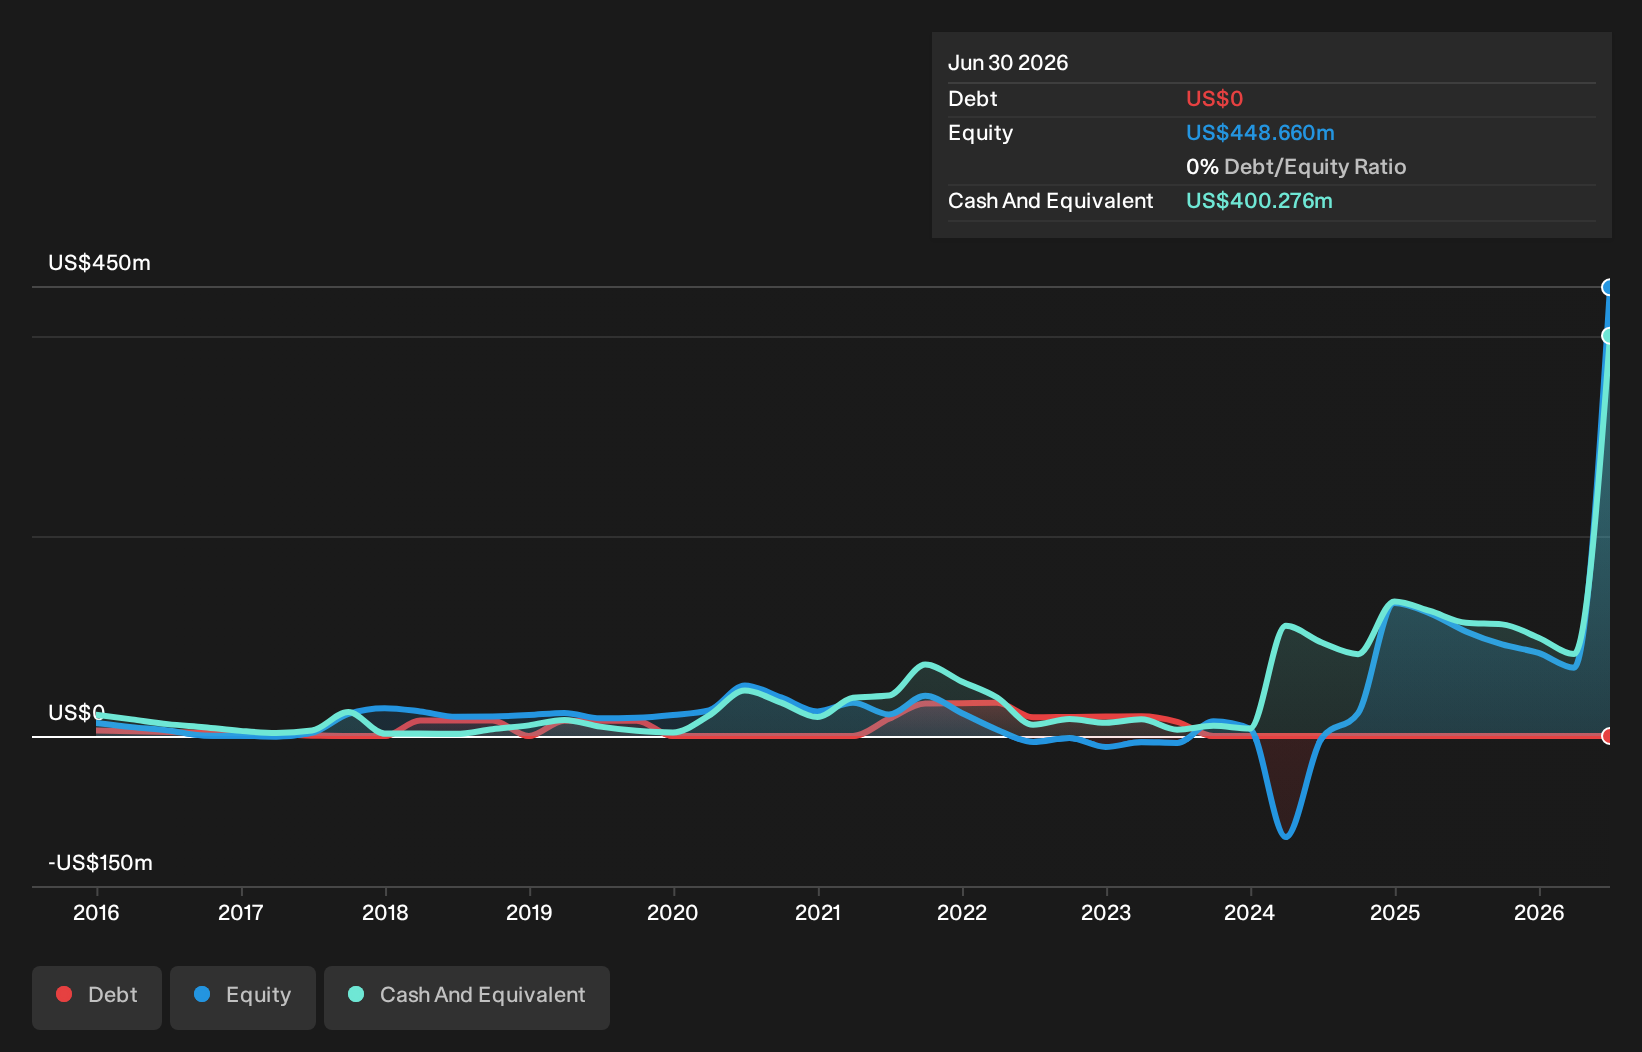Click the 2024 x-axis label
The image size is (1642, 1052).
[1250, 912]
